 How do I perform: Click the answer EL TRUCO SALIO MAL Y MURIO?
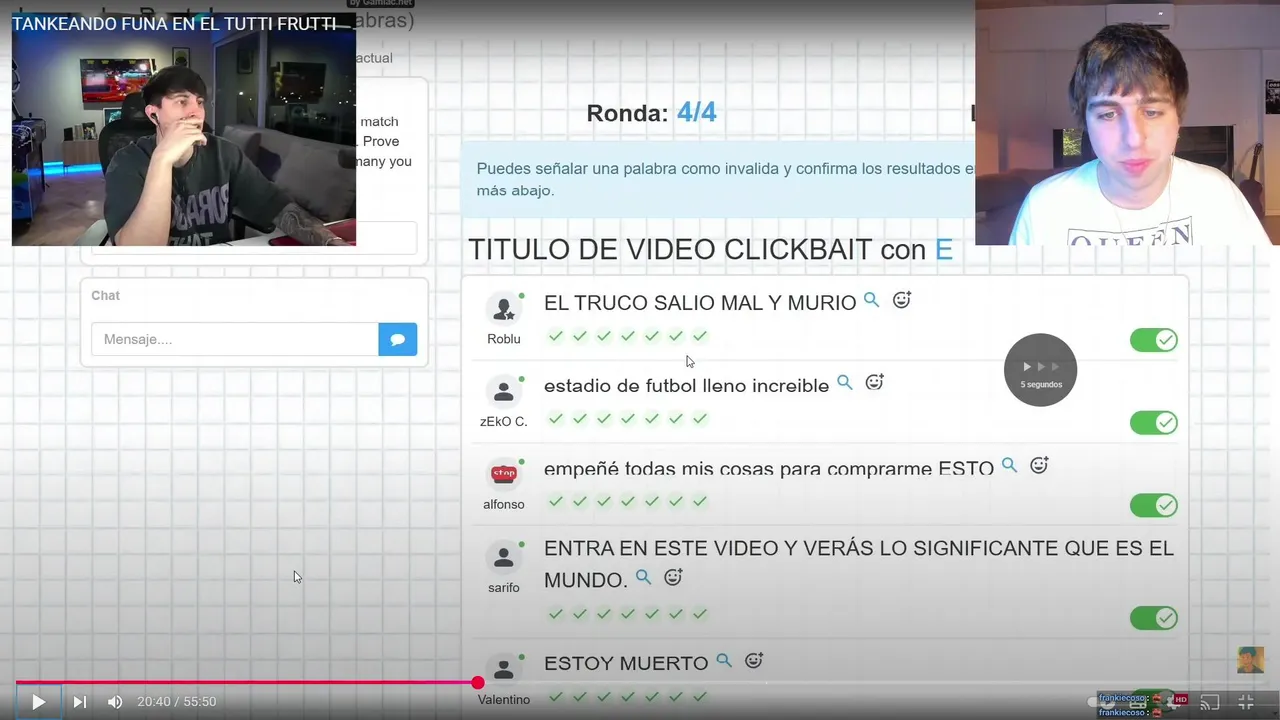tap(700, 302)
